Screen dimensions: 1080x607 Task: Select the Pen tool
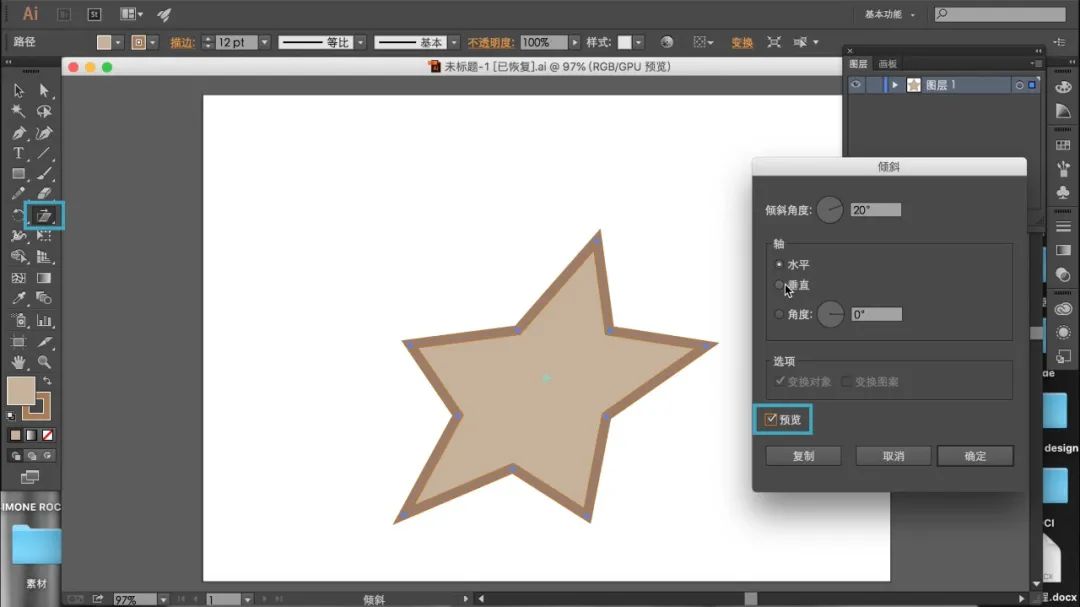(19, 132)
